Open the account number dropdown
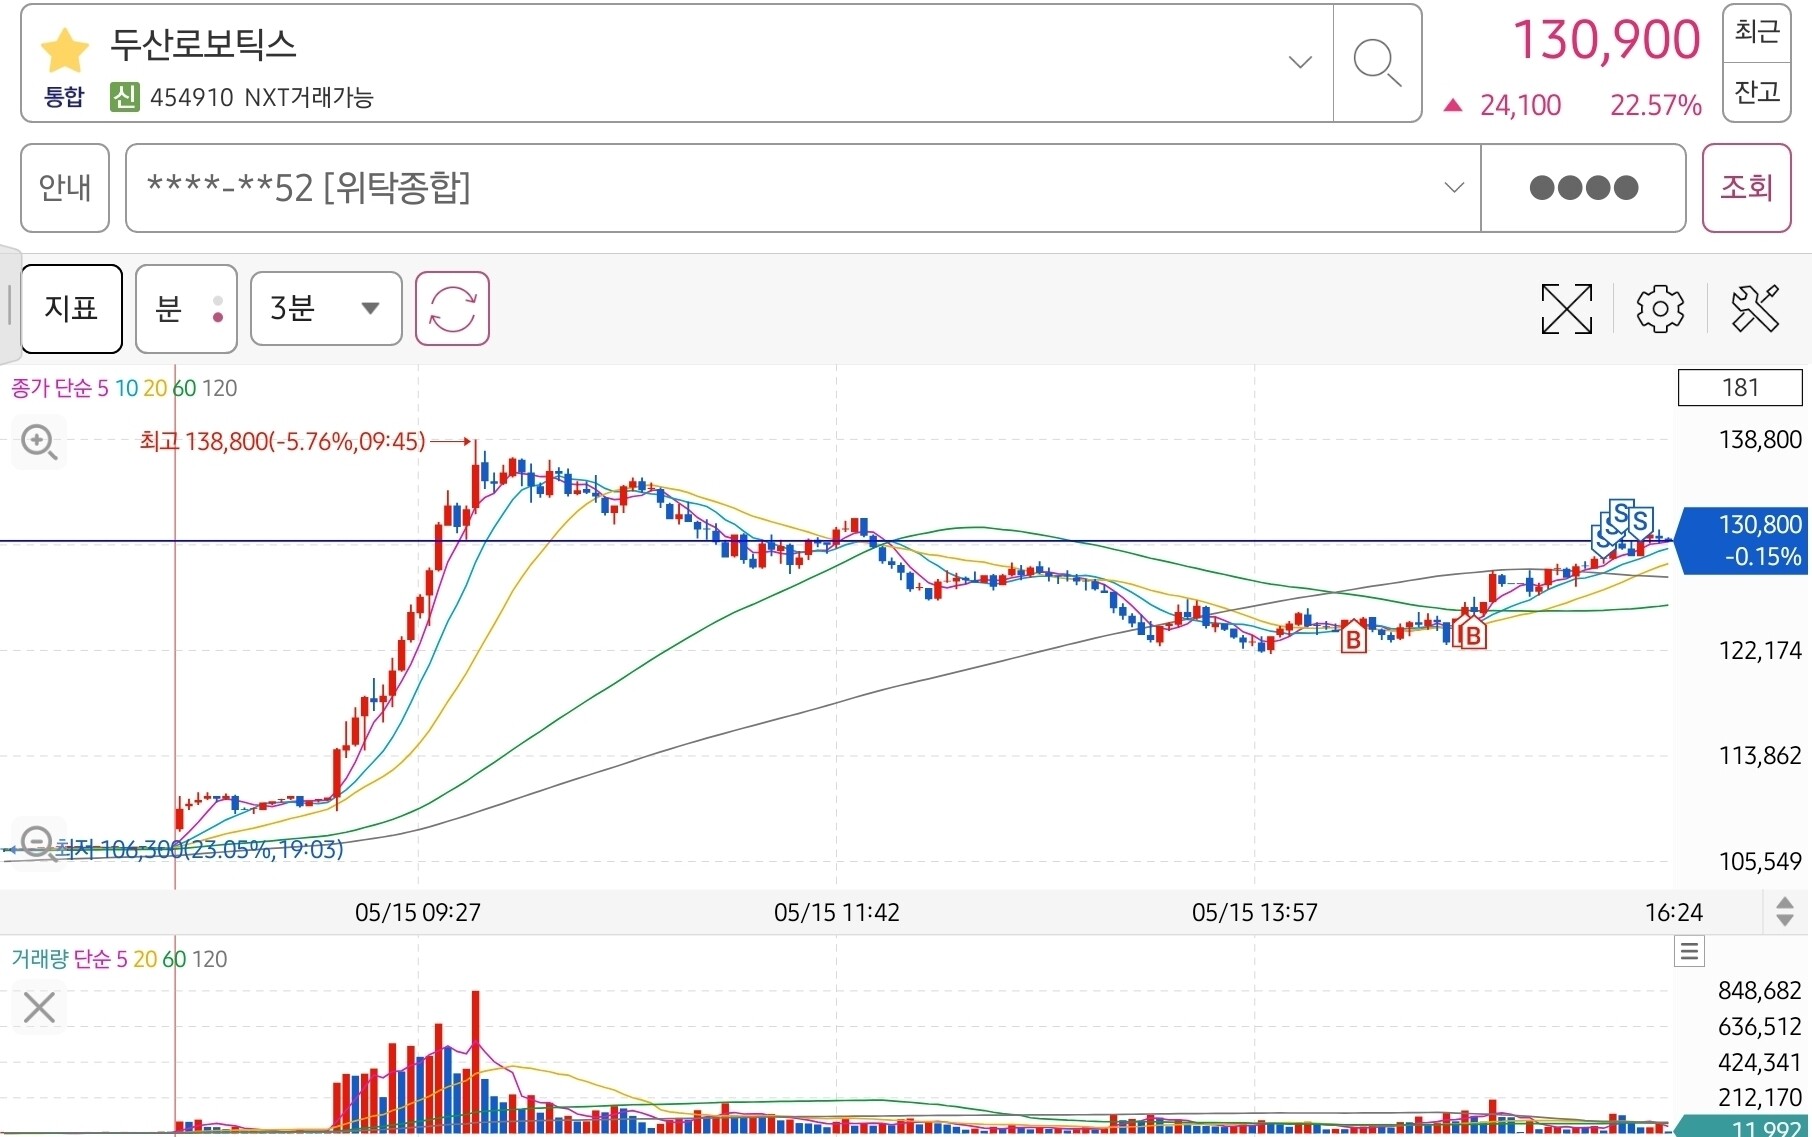The width and height of the screenshot is (1812, 1137). coord(1454,187)
